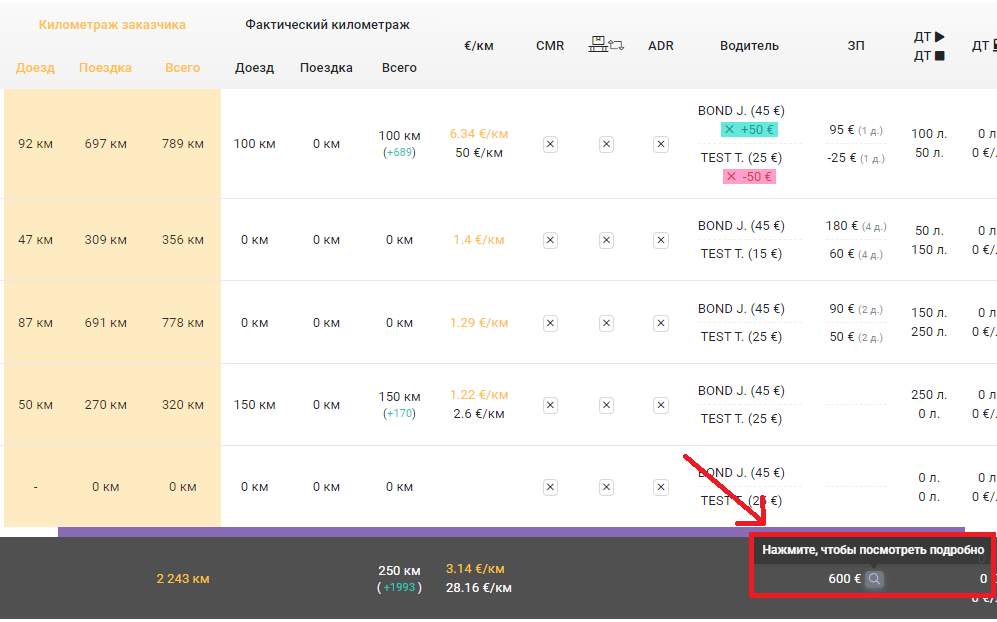Click the 2 243 км footer total
Viewport: 997px width, 622px height.
(x=182, y=579)
